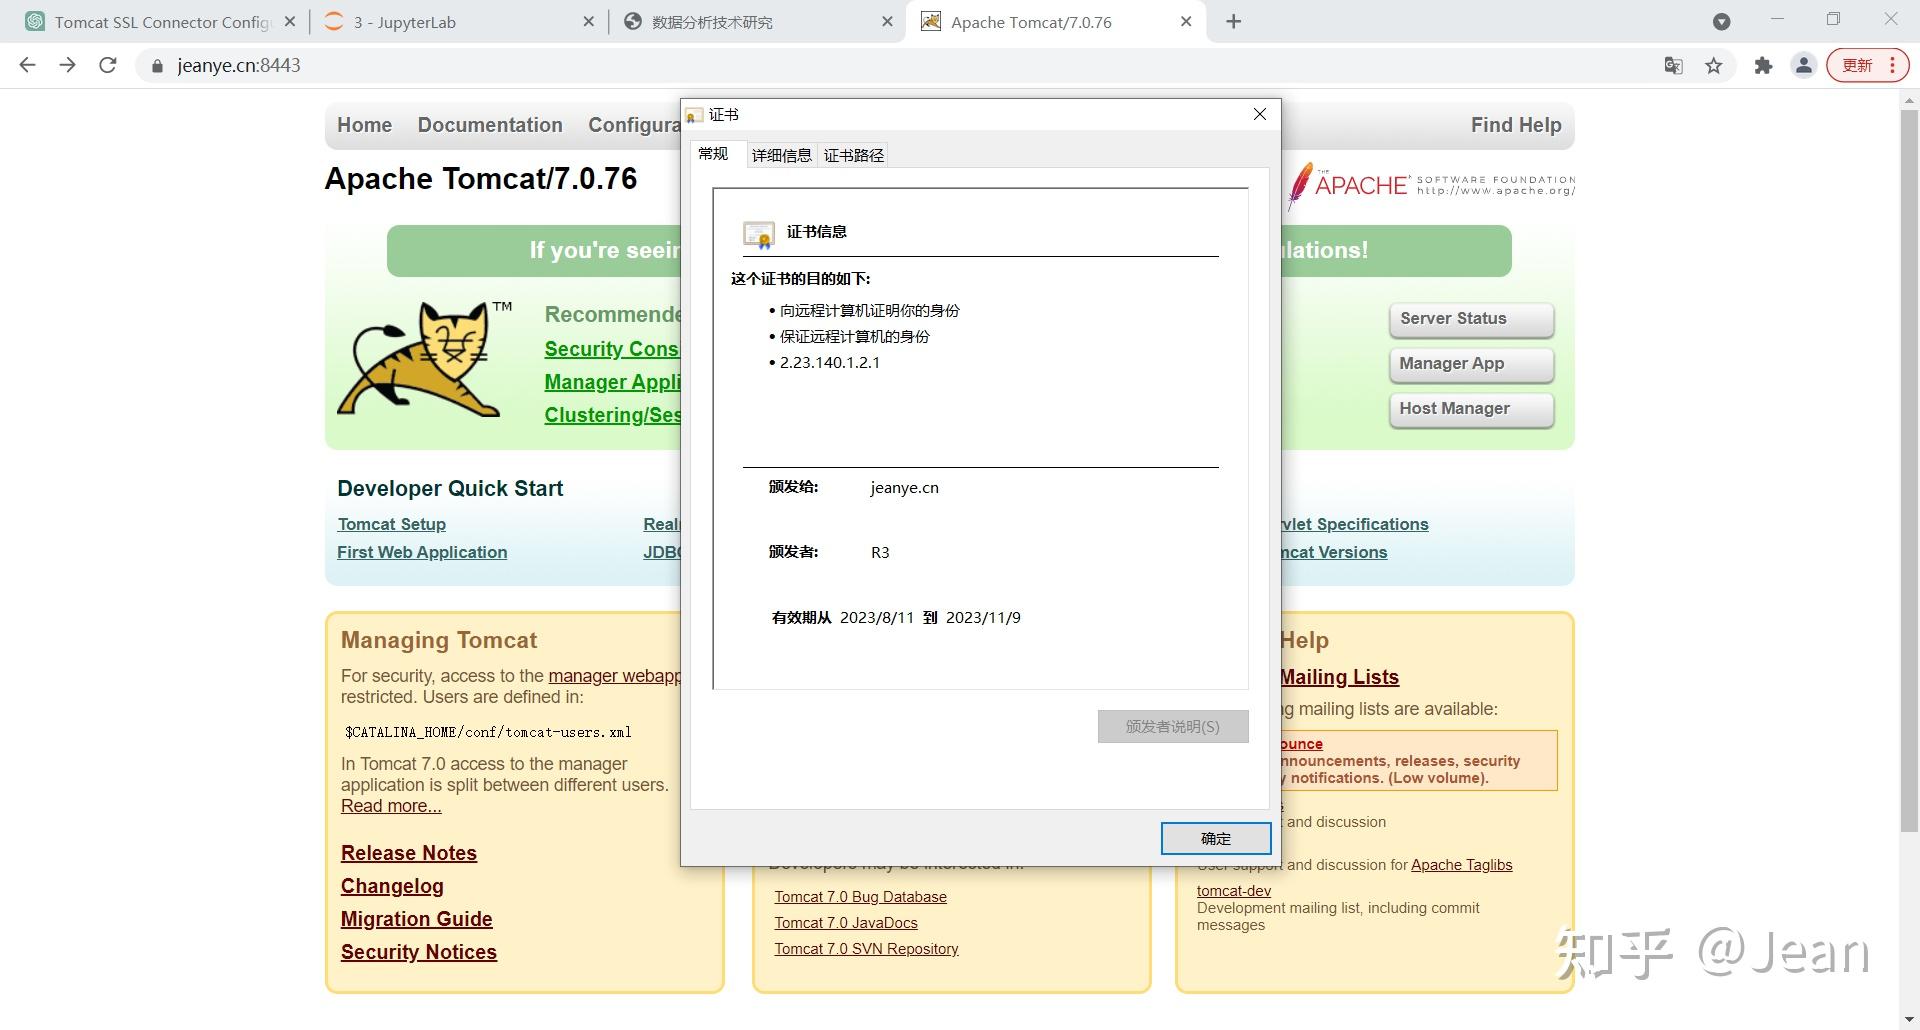Open the Manager Application link

click(612, 382)
